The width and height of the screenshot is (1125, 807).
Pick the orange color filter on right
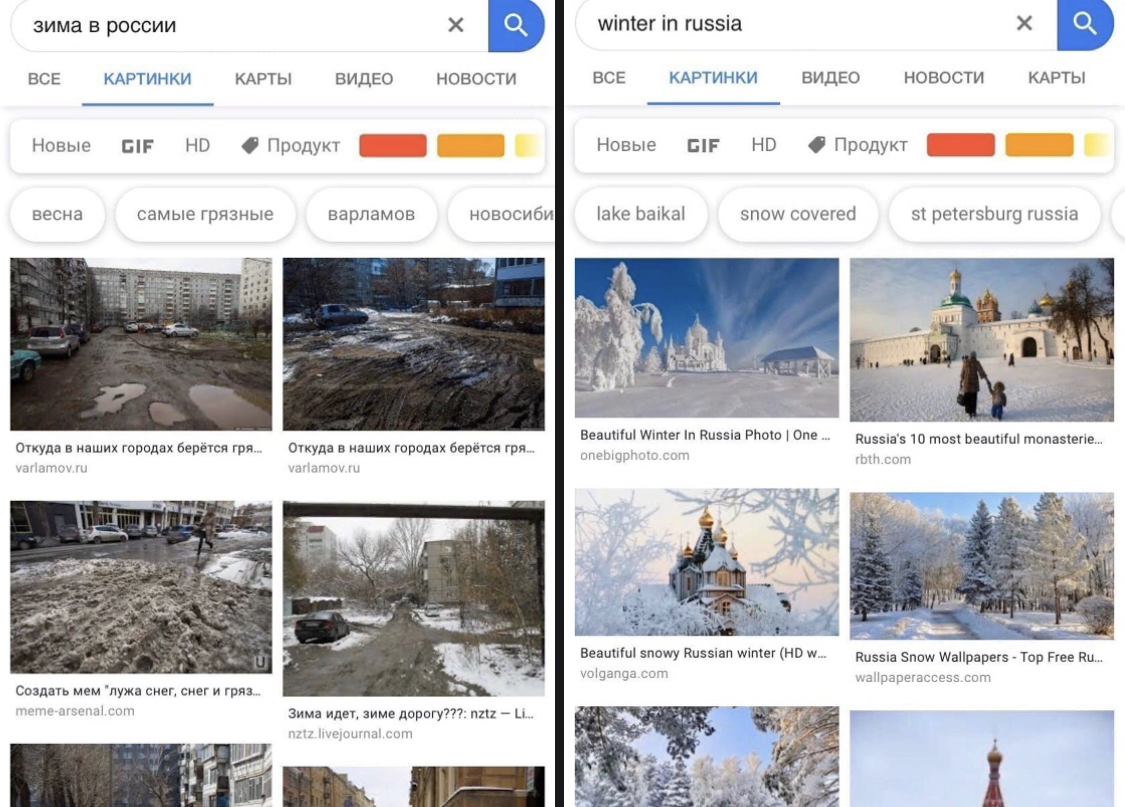point(1038,146)
